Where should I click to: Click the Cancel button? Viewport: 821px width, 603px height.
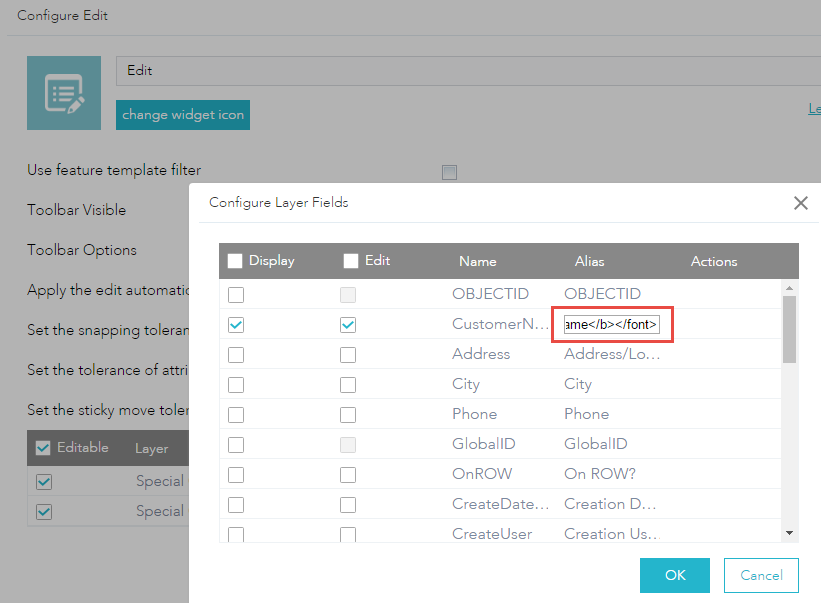click(761, 575)
